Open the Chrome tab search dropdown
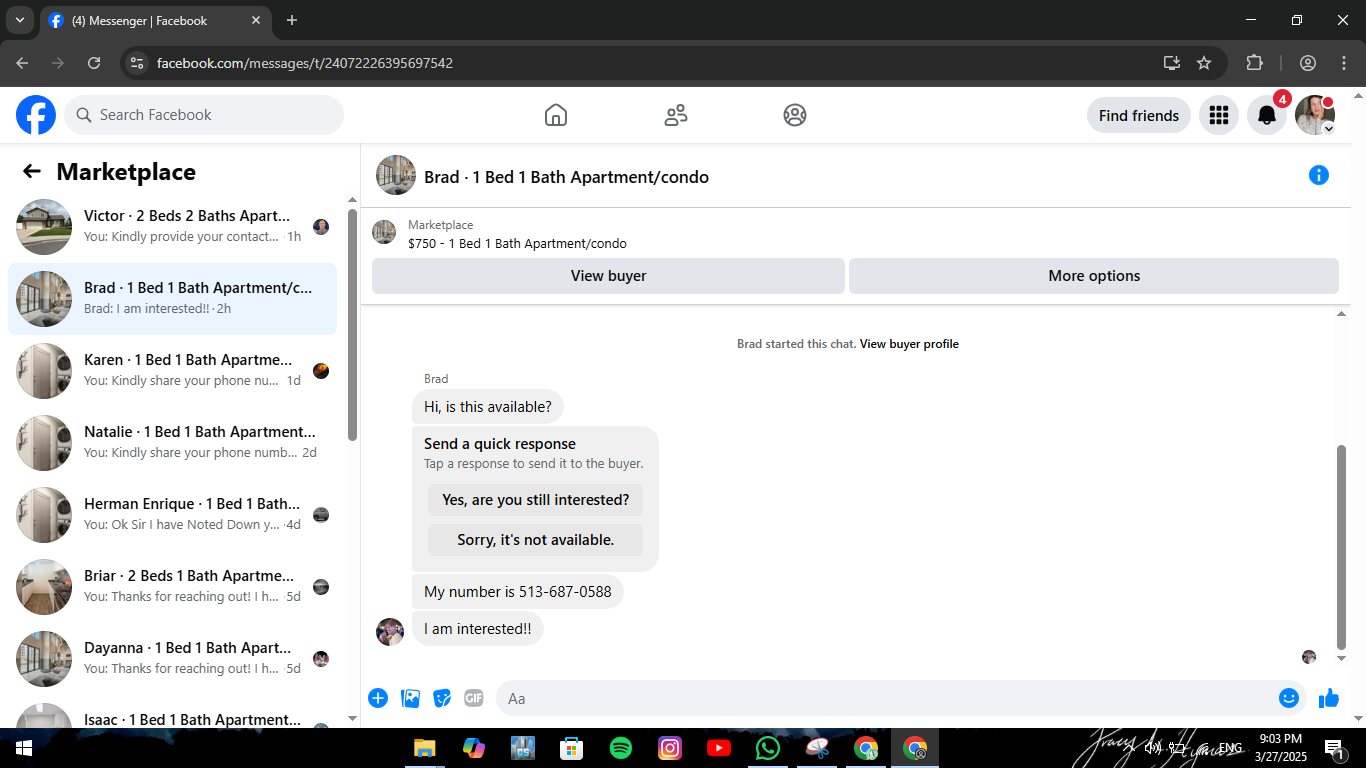 point(19,20)
